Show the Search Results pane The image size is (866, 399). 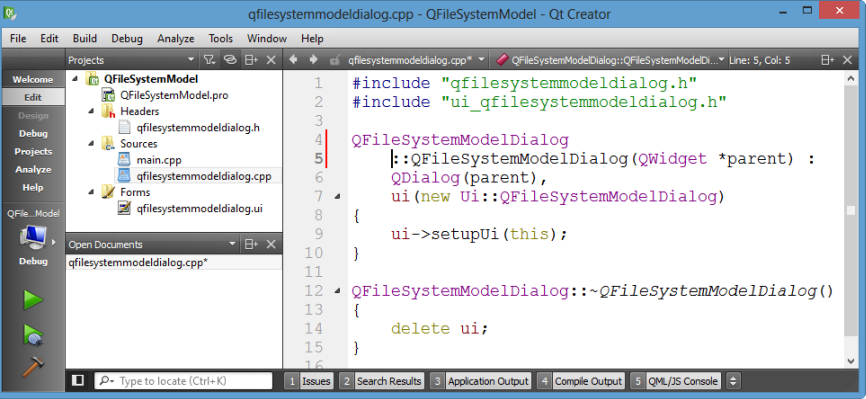382,381
